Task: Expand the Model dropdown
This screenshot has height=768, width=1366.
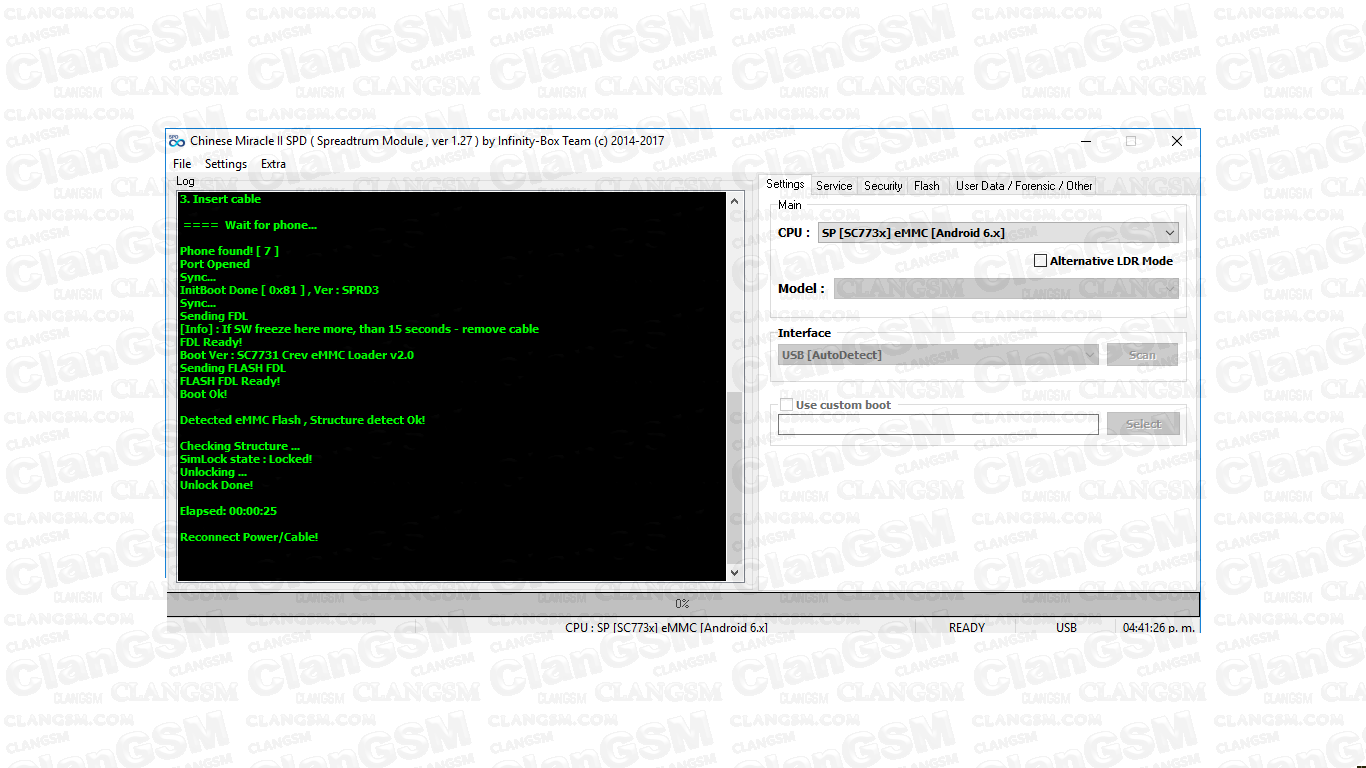Action: coord(1006,288)
